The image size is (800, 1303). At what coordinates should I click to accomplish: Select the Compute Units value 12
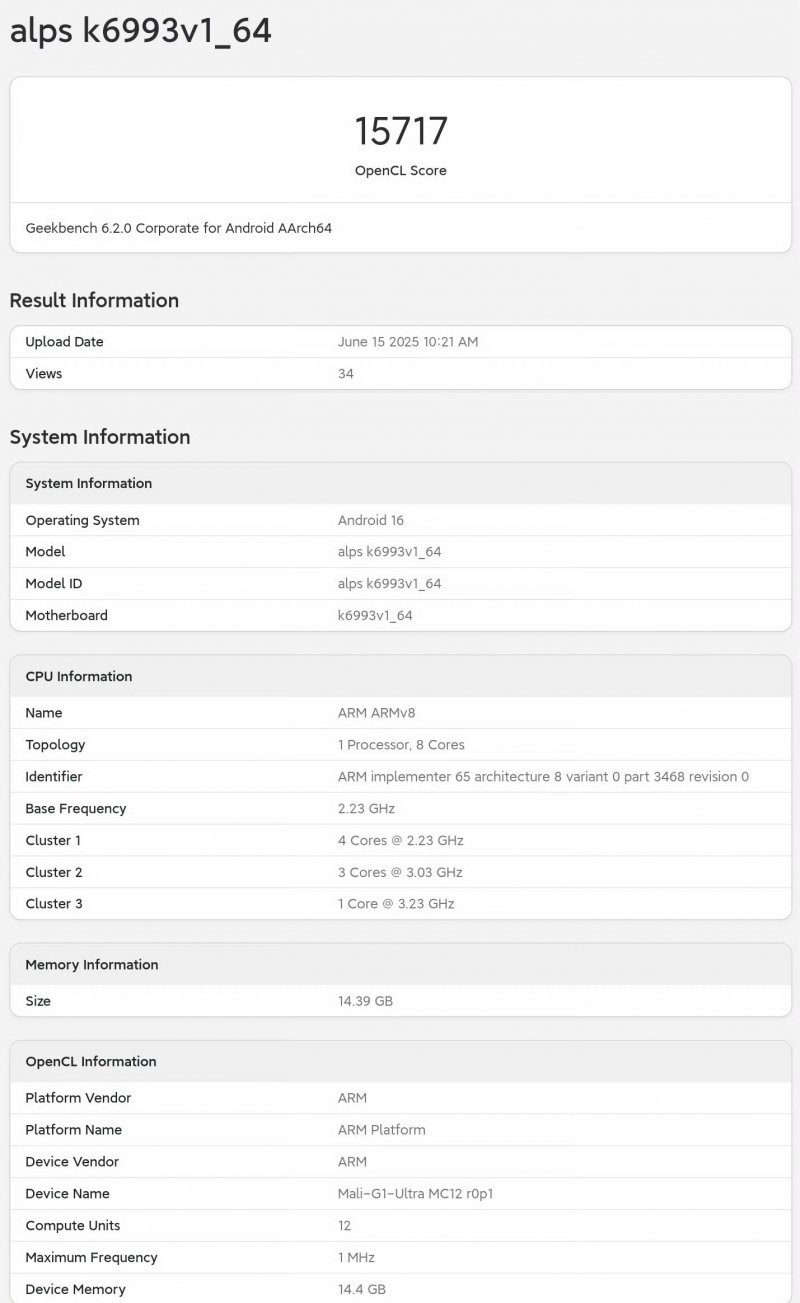(x=343, y=1225)
